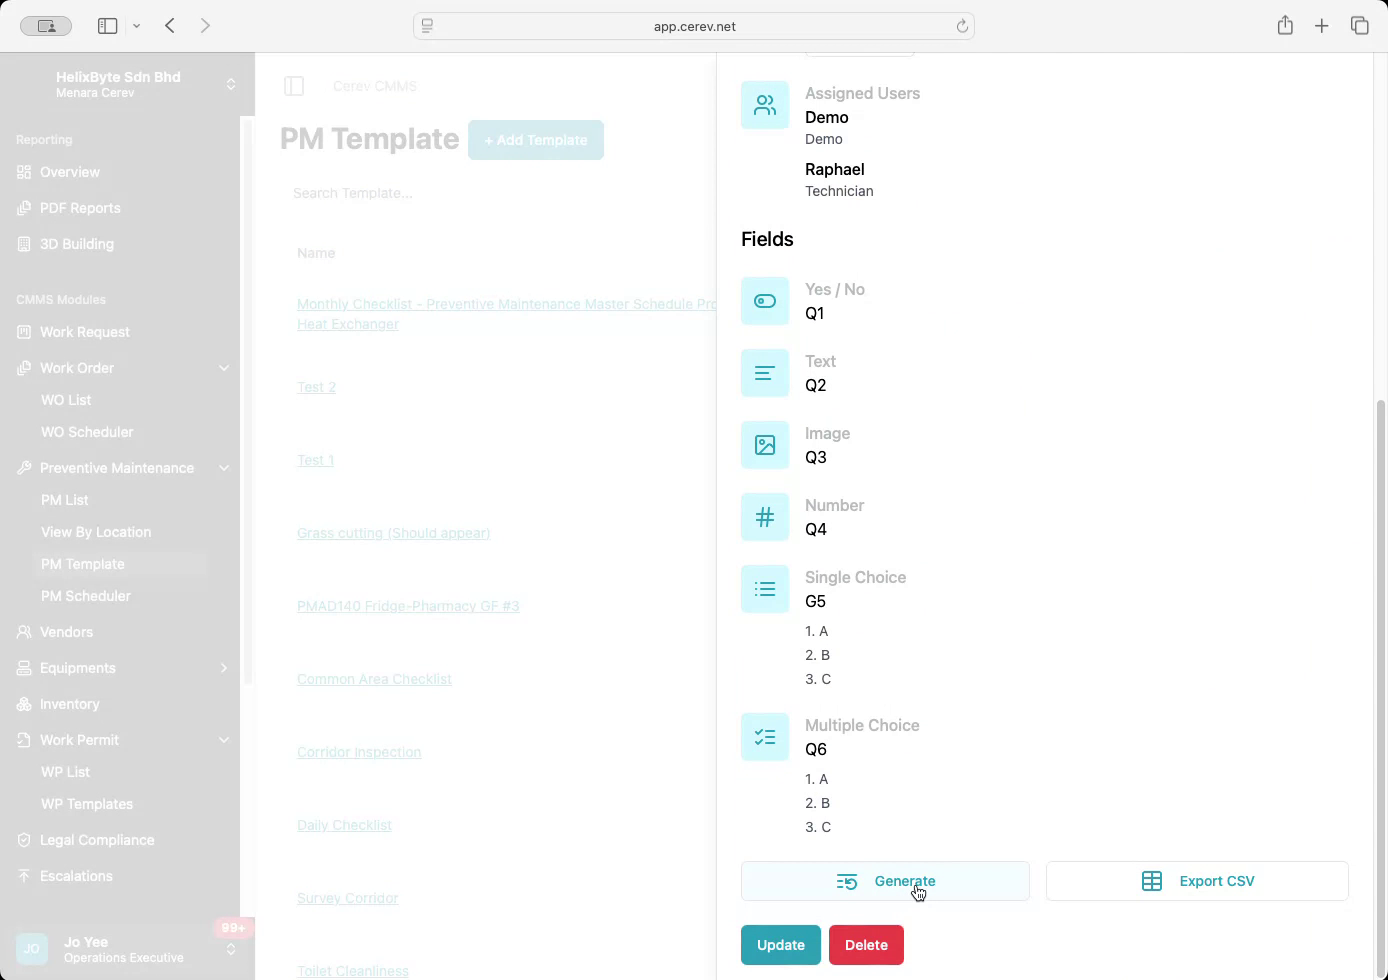The width and height of the screenshot is (1388, 980).
Task: Click the 99+ notification badge
Action: (233, 928)
